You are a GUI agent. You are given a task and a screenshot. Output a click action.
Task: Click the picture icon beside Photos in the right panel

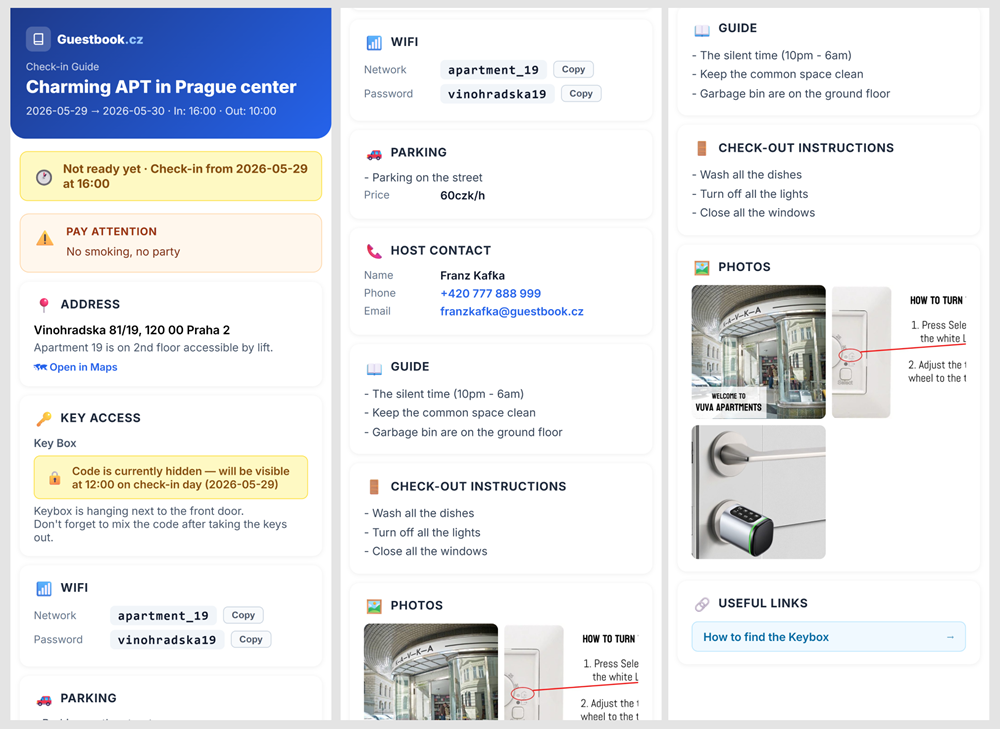702,268
